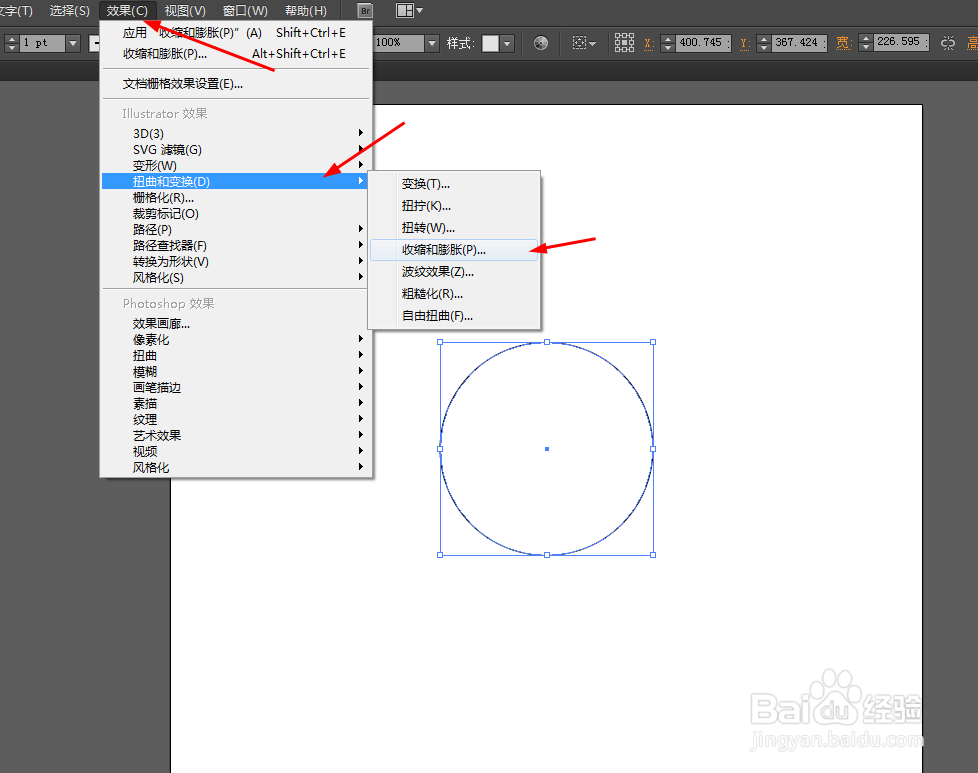Expand the arrange documents dropdown arrow

[419, 11]
